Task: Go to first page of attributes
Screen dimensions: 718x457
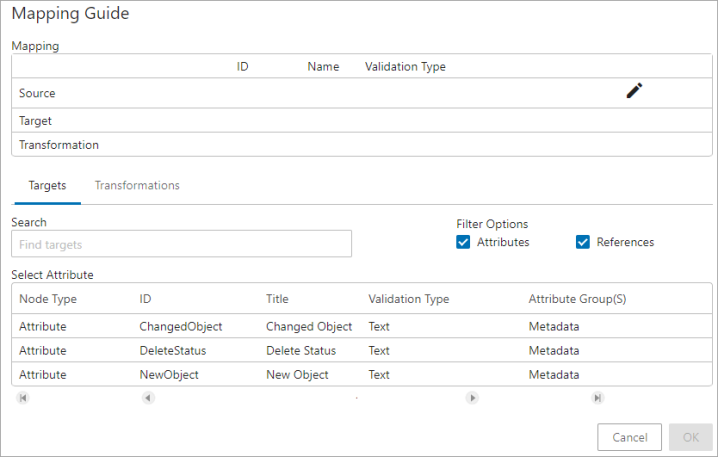Action: point(22,397)
